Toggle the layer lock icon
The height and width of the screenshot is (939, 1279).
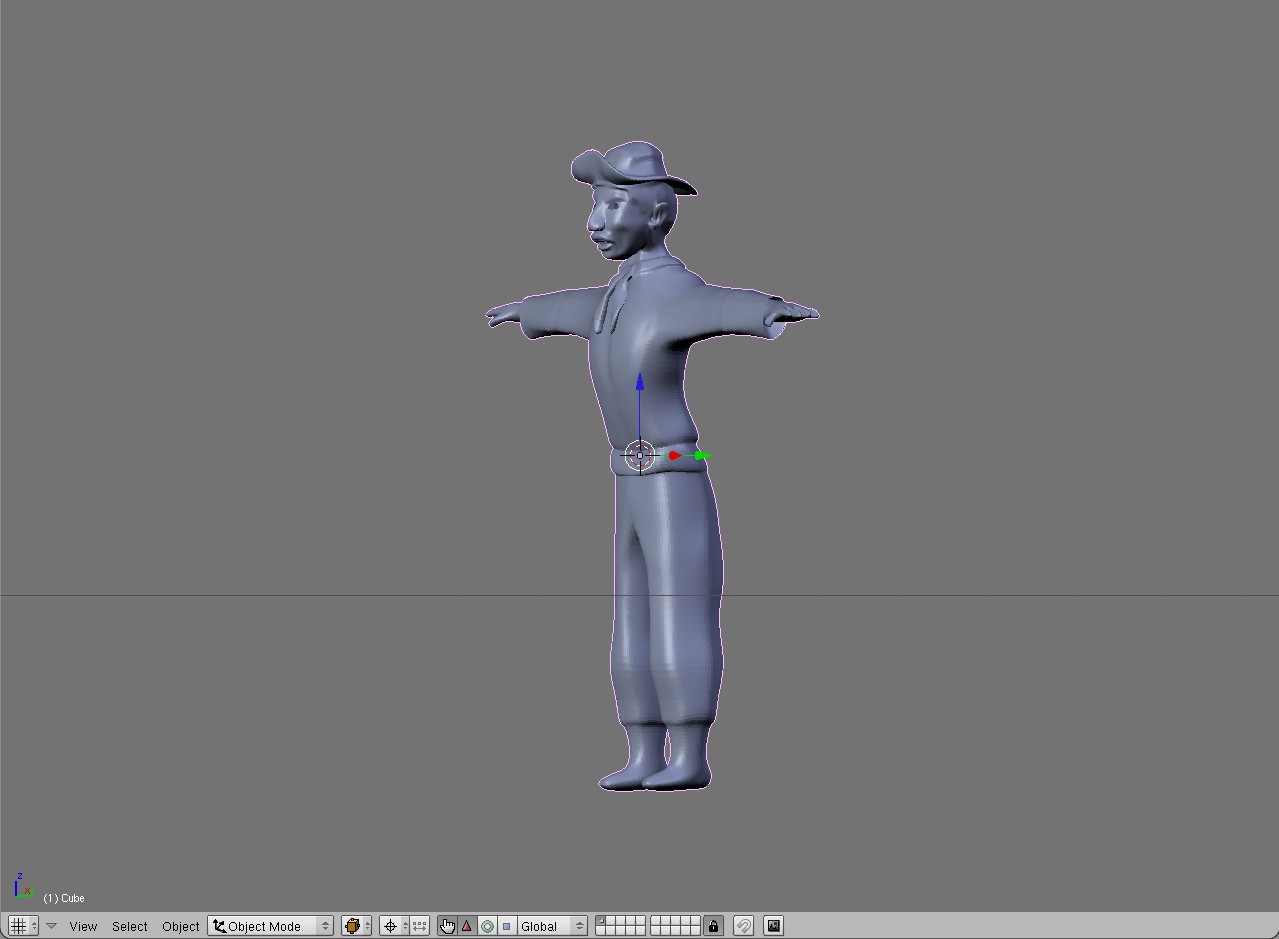pos(713,926)
